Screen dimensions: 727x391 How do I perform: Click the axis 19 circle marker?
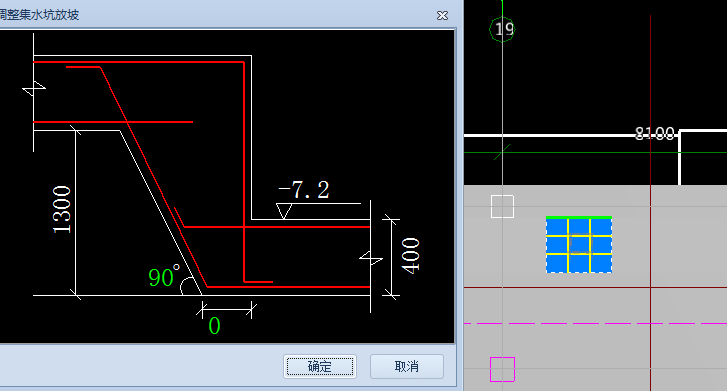tap(502, 29)
